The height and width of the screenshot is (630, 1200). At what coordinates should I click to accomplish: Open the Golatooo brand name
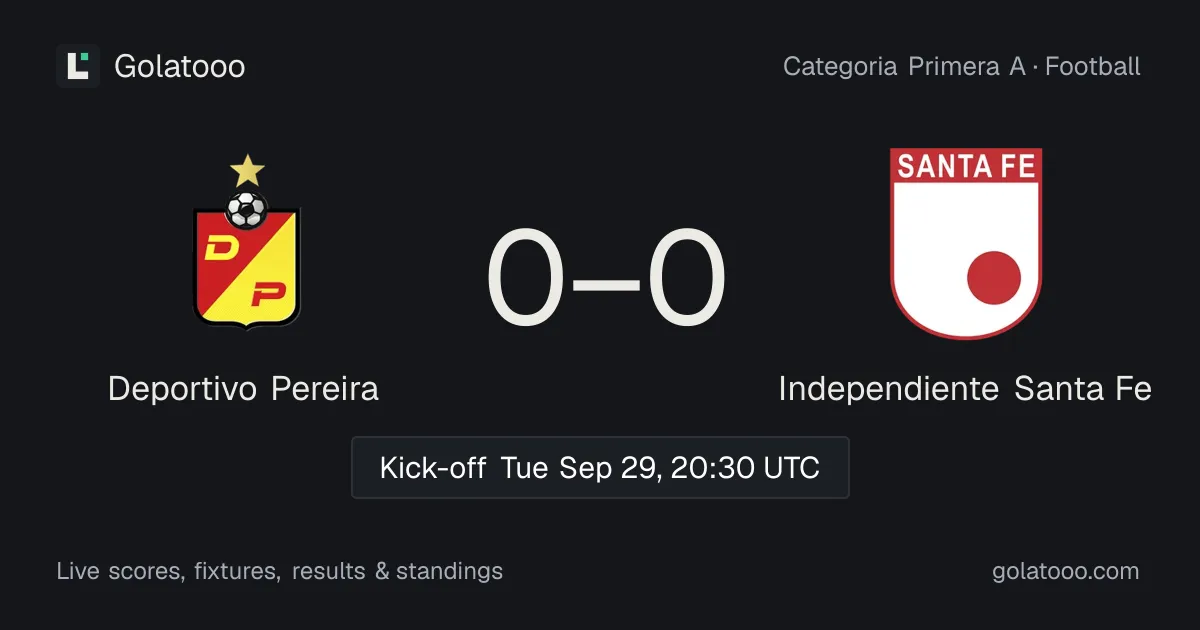point(180,66)
